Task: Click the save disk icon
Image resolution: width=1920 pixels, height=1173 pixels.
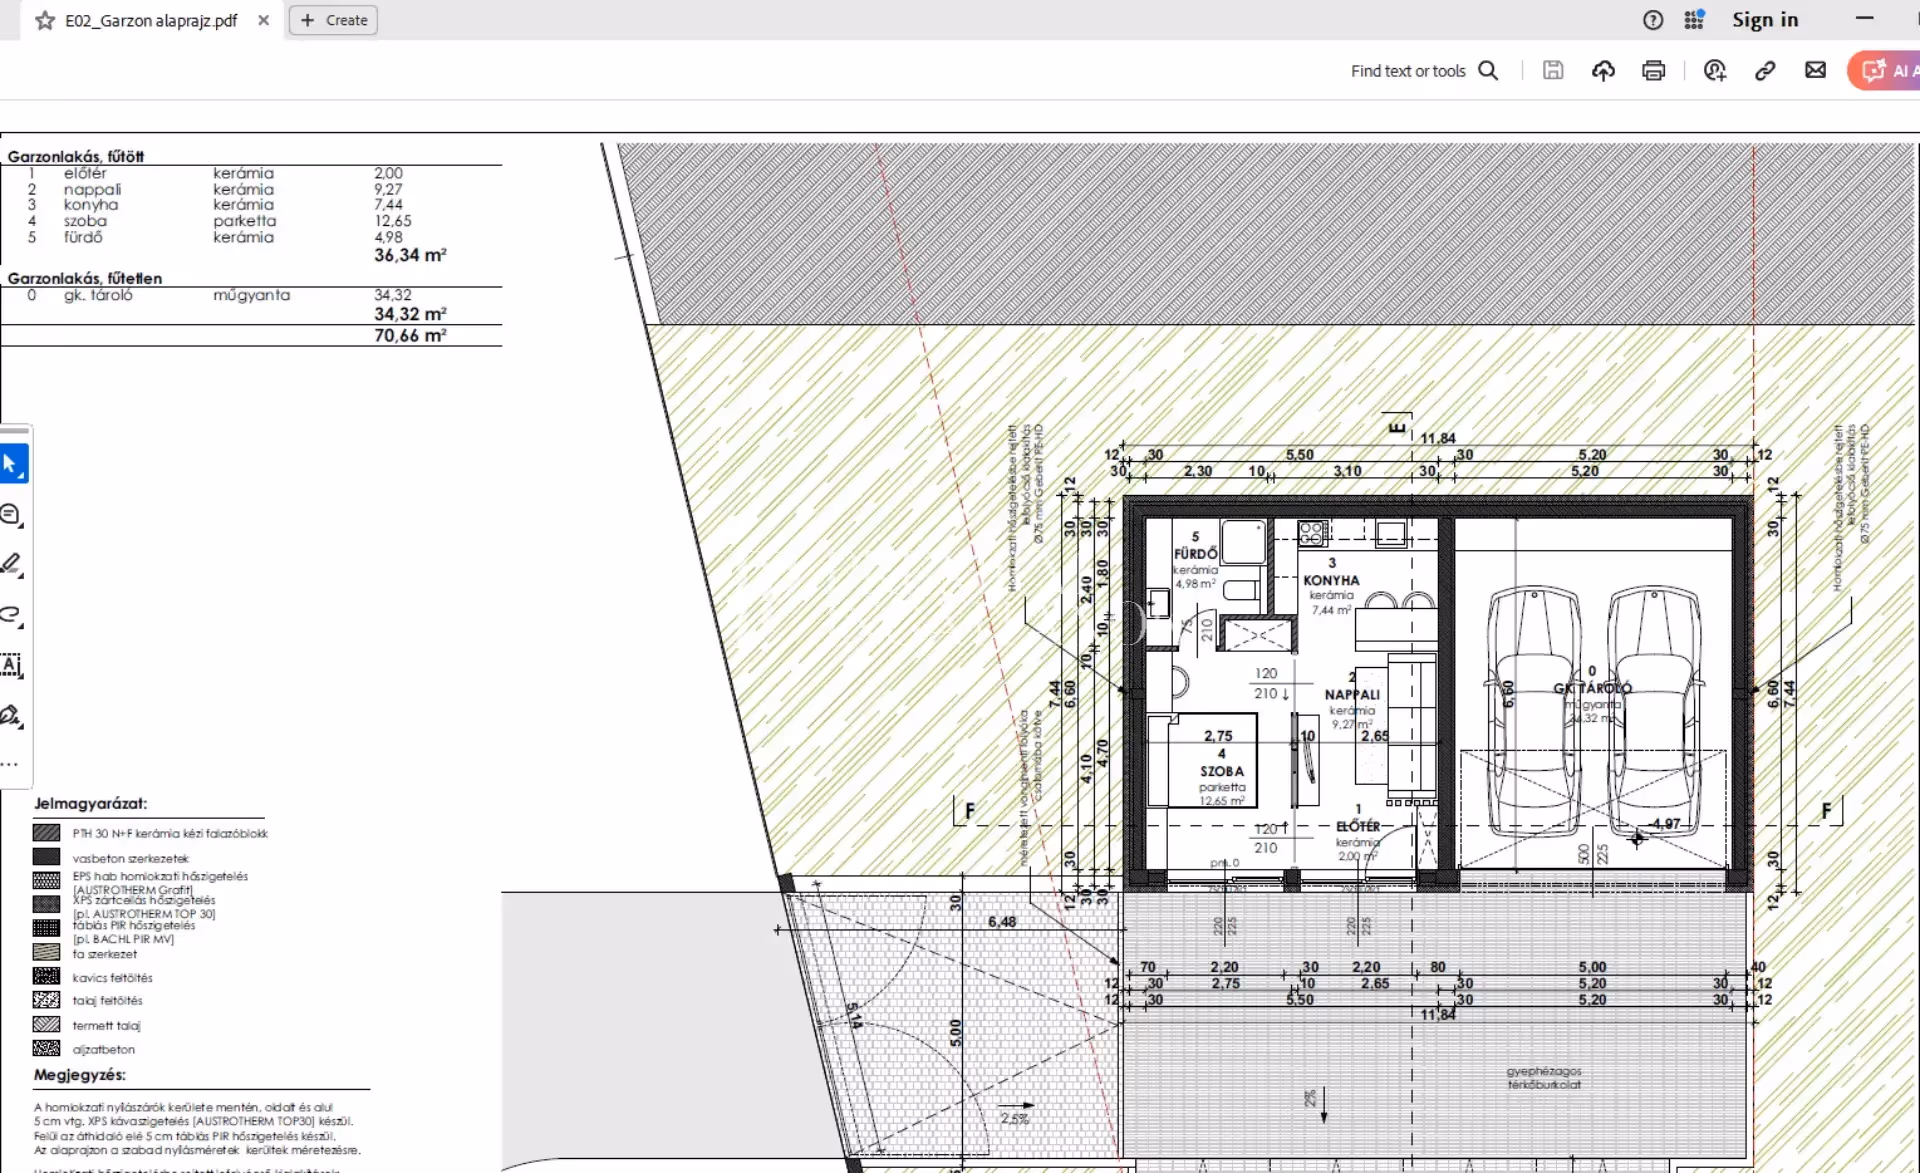Action: coord(1552,70)
